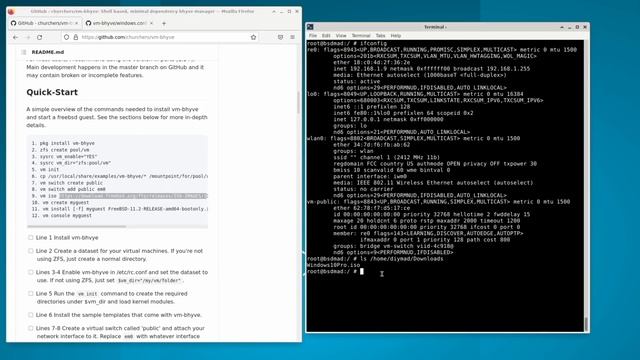Click the 'zfs create pool/vm' code line
Viewport: 640px width, 360px height.
tap(64, 150)
